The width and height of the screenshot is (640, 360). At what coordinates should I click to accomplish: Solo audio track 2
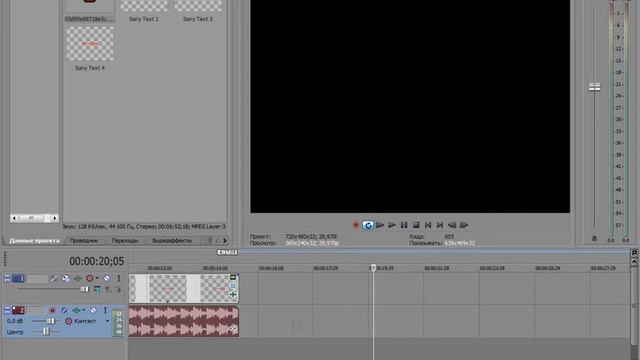click(105, 311)
